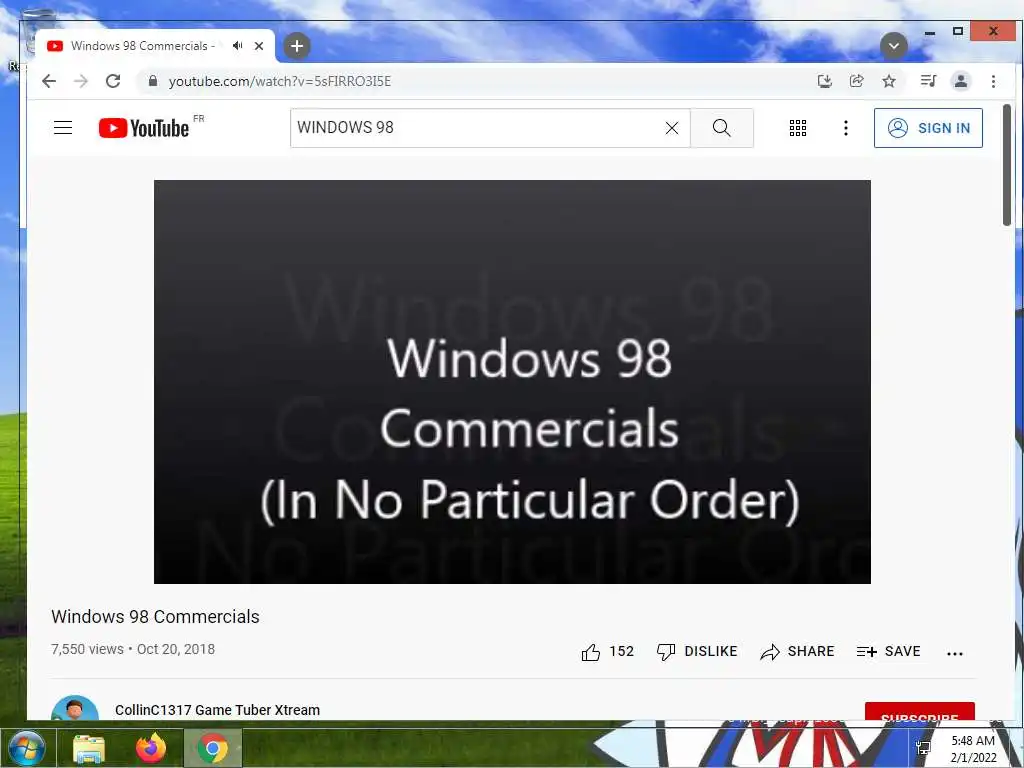This screenshot has width=1024, height=768.
Task: Expand the tab search dropdown arrow
Action: click(x=893, y=46)
